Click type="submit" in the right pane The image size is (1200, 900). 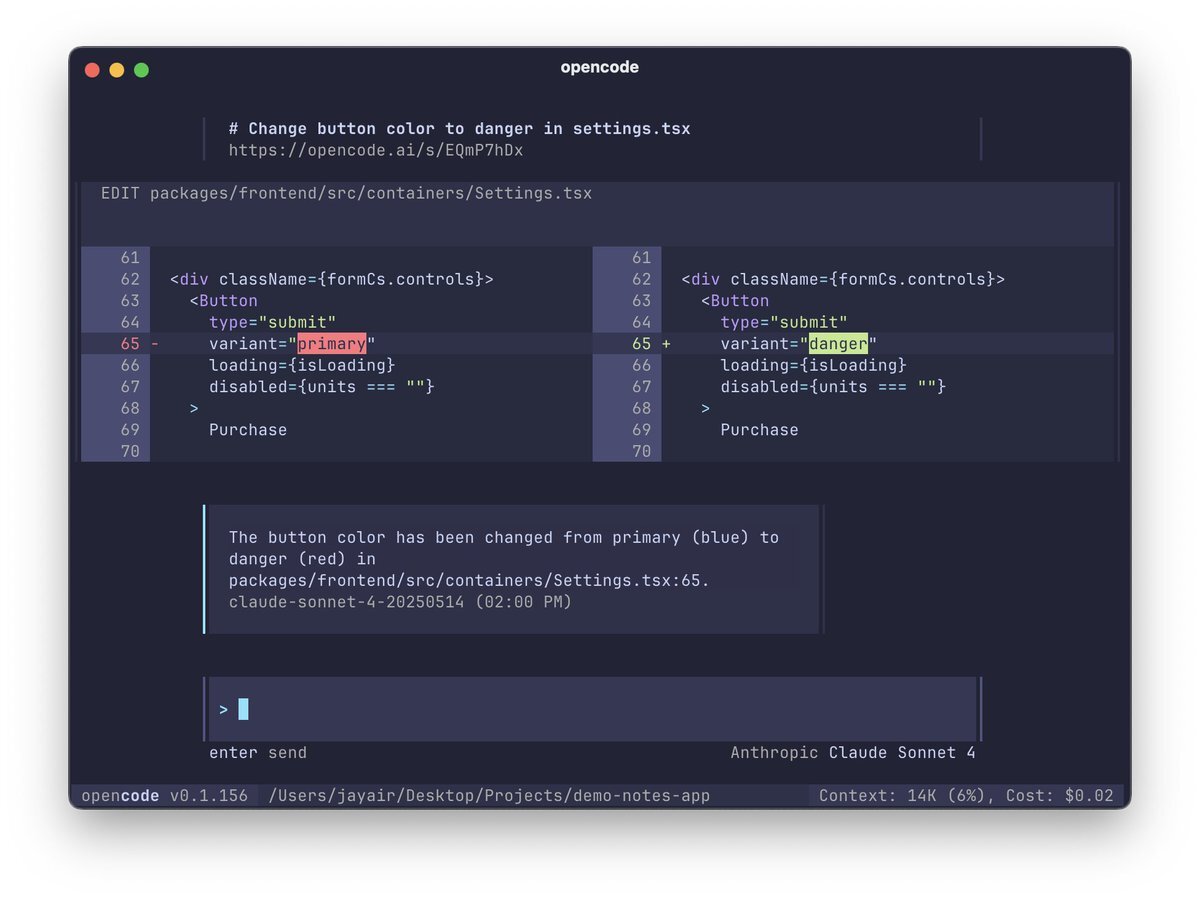click(x=784, y=322)
